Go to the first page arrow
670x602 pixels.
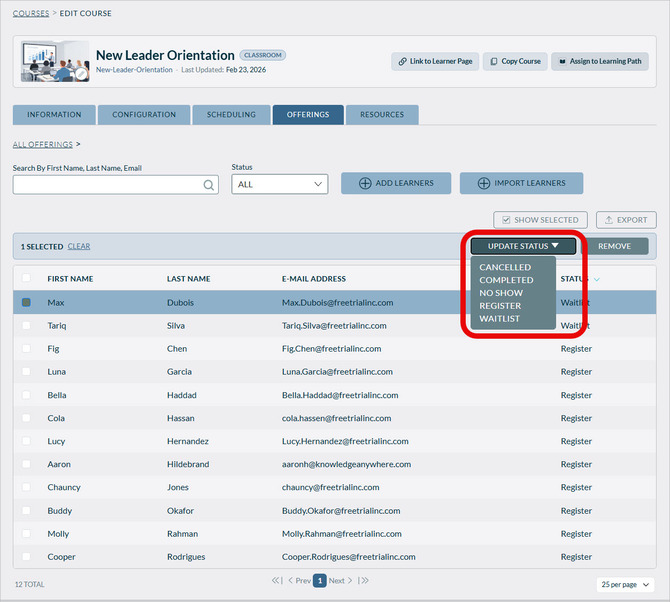pyautogui.click(x=277, y=580)
